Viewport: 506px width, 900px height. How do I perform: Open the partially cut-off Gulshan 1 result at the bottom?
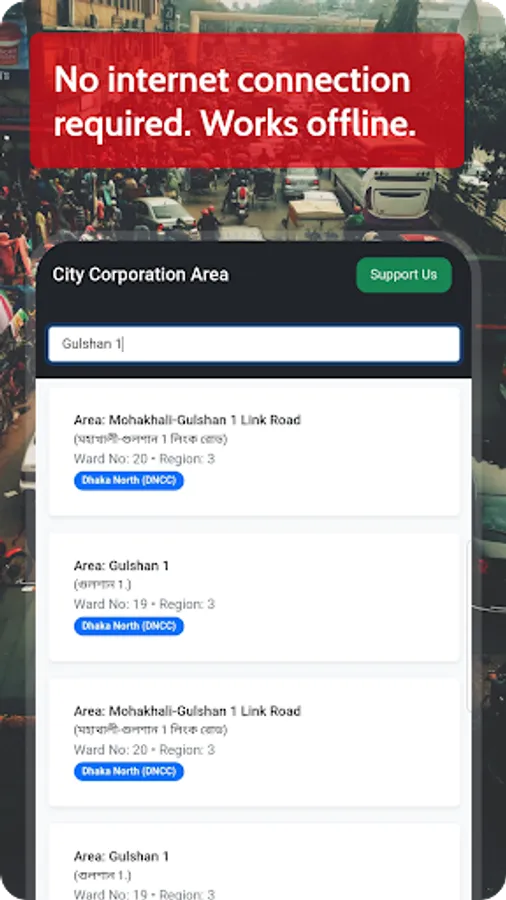pos(254,862)
